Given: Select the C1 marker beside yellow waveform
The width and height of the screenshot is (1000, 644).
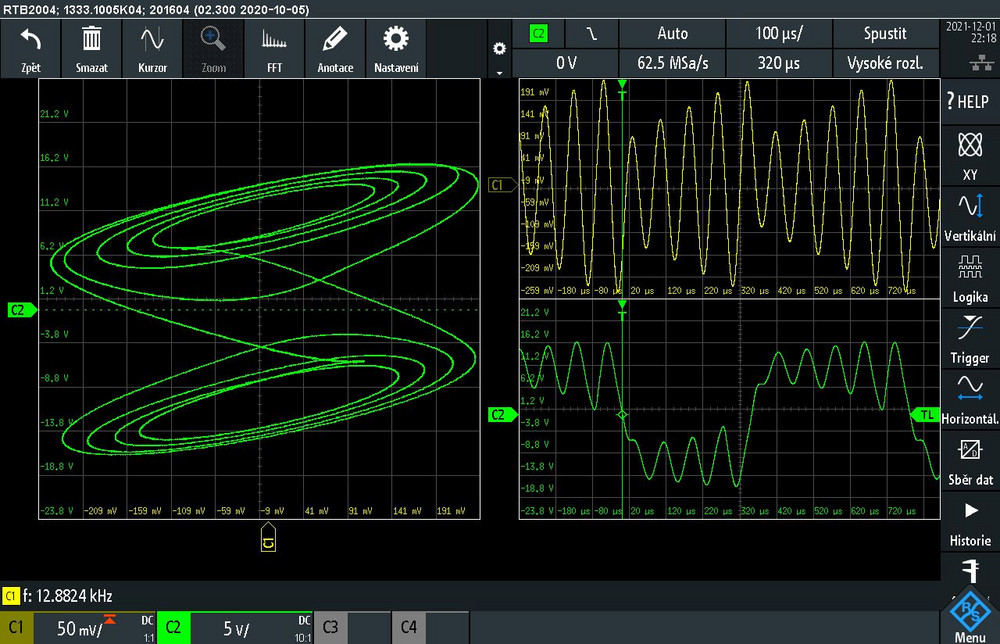Looking at the screenshot, I should point(502,185).
